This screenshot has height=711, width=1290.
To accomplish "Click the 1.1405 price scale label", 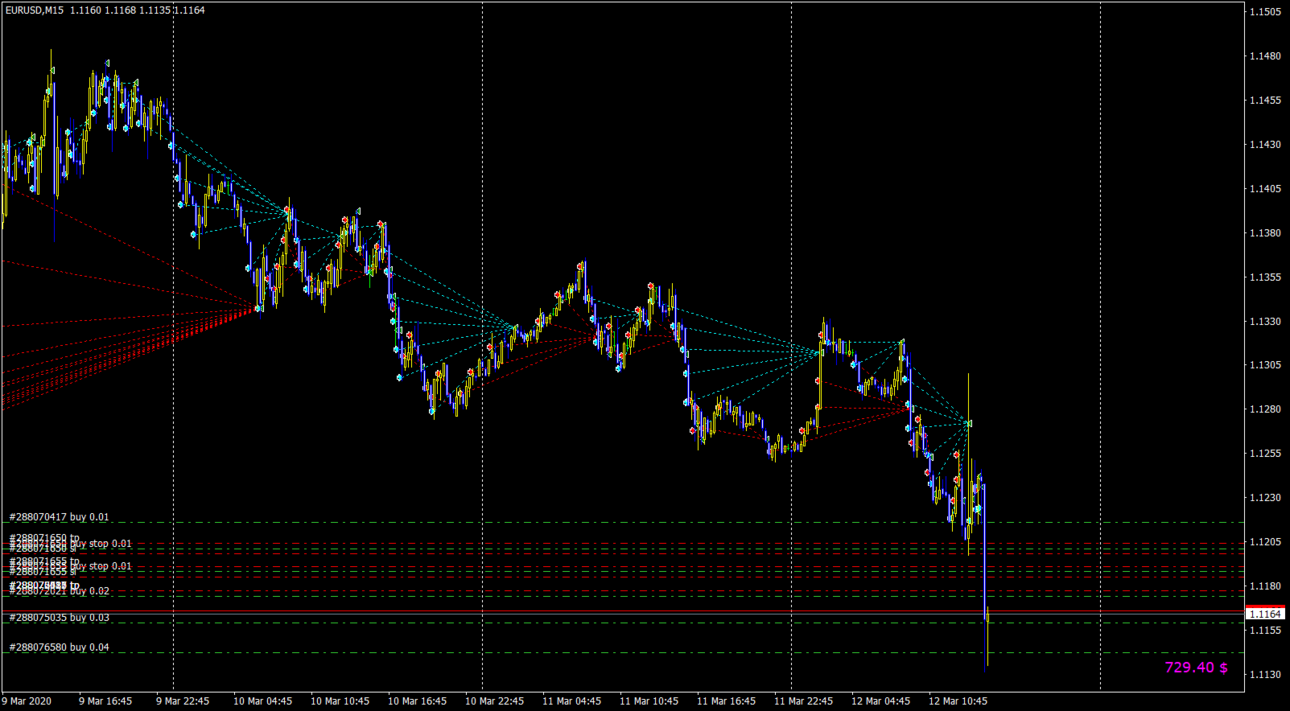I will (1265, 188).
